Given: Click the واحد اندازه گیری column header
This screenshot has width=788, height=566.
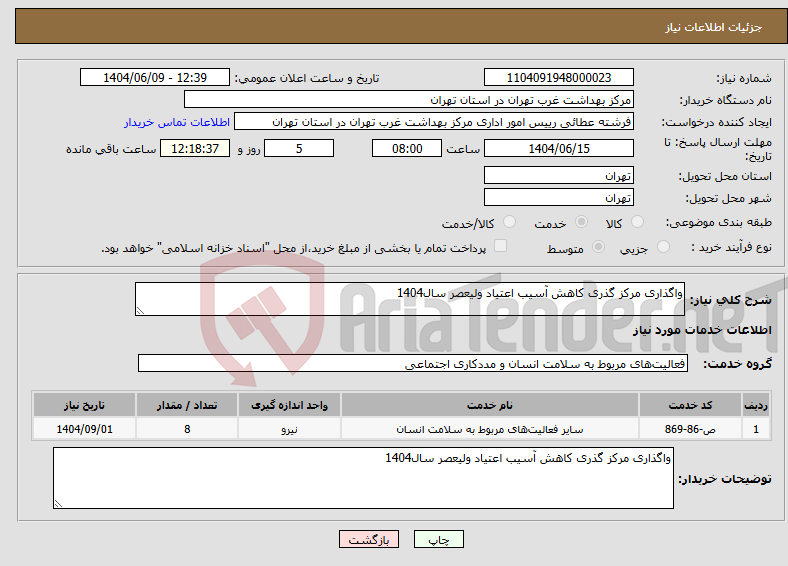Looking at the screenshot, I should (289, 405).
